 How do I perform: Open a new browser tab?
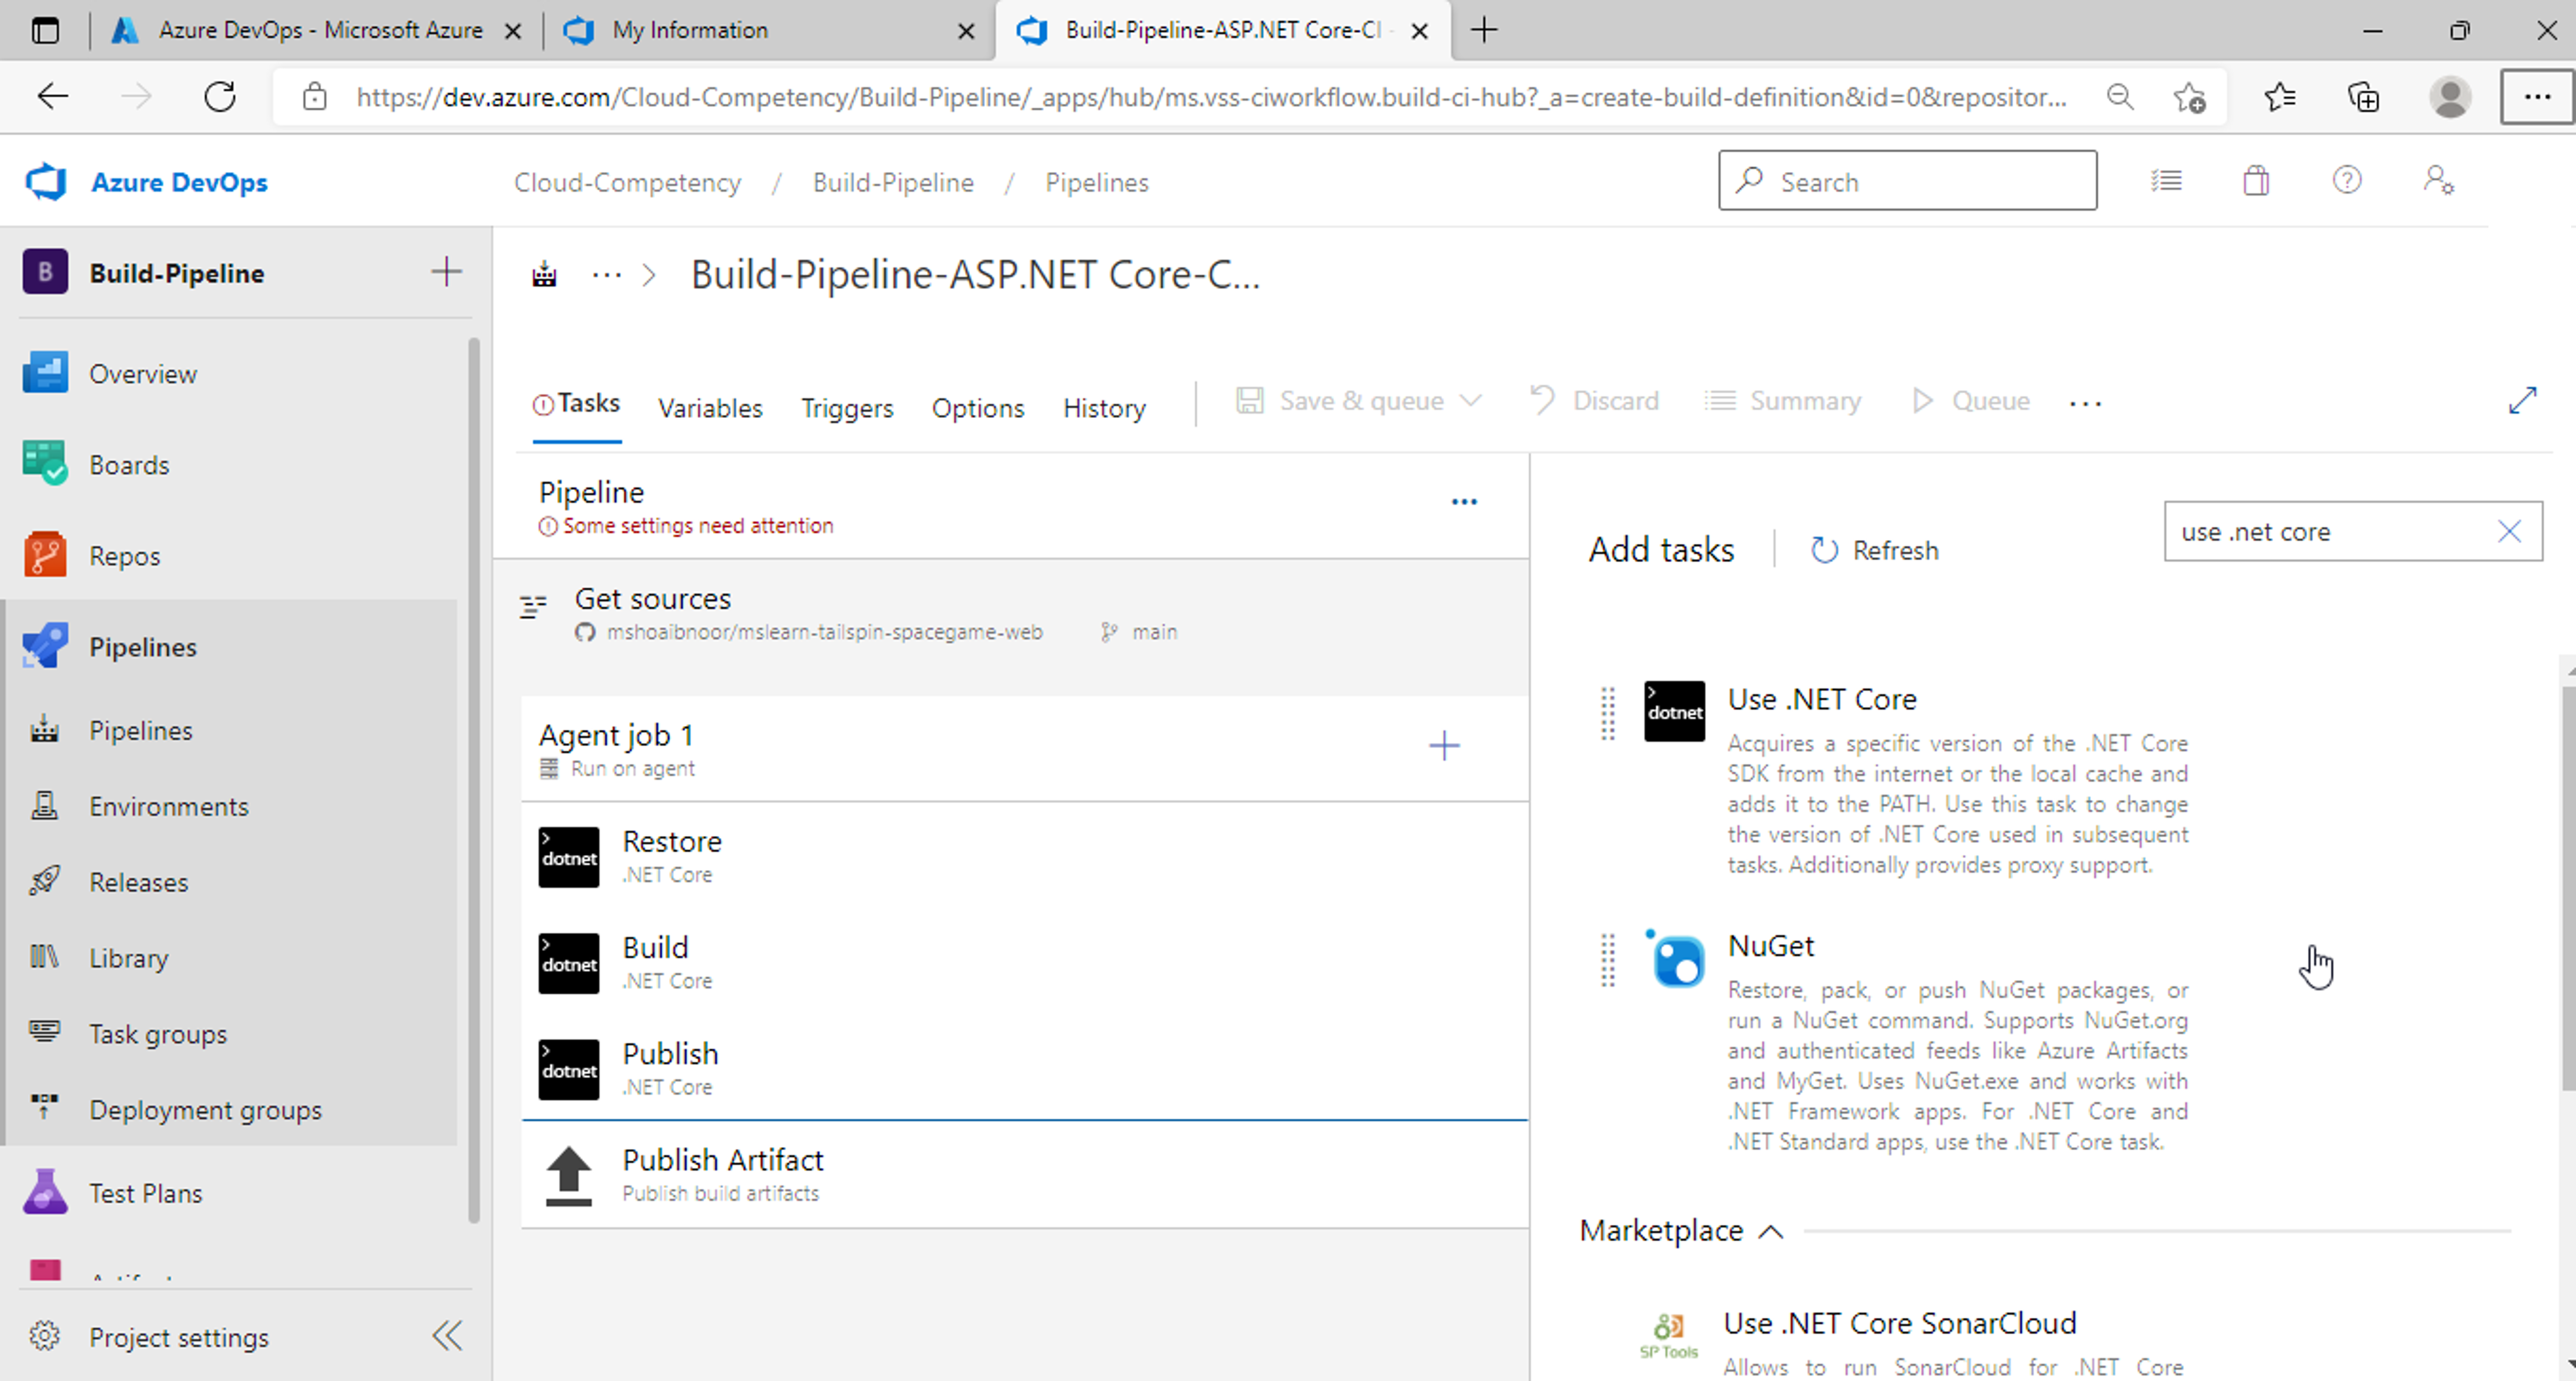coord(1484,31)
